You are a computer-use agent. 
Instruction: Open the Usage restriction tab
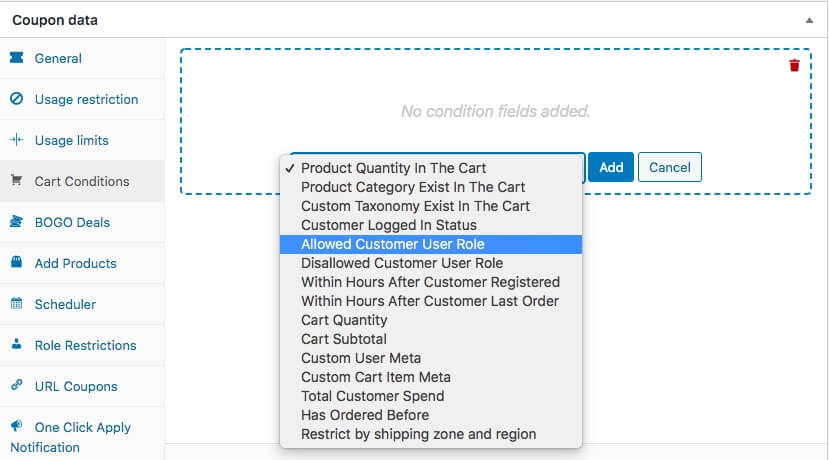82,99
